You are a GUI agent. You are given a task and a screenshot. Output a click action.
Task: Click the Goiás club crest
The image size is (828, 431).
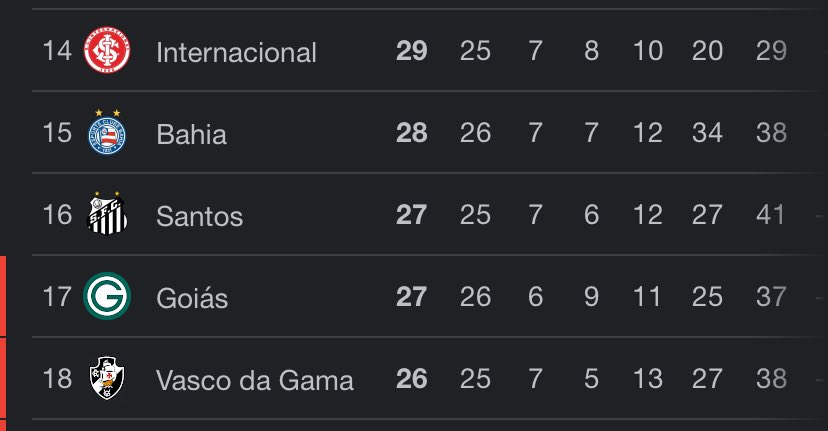tap(106, 297)
